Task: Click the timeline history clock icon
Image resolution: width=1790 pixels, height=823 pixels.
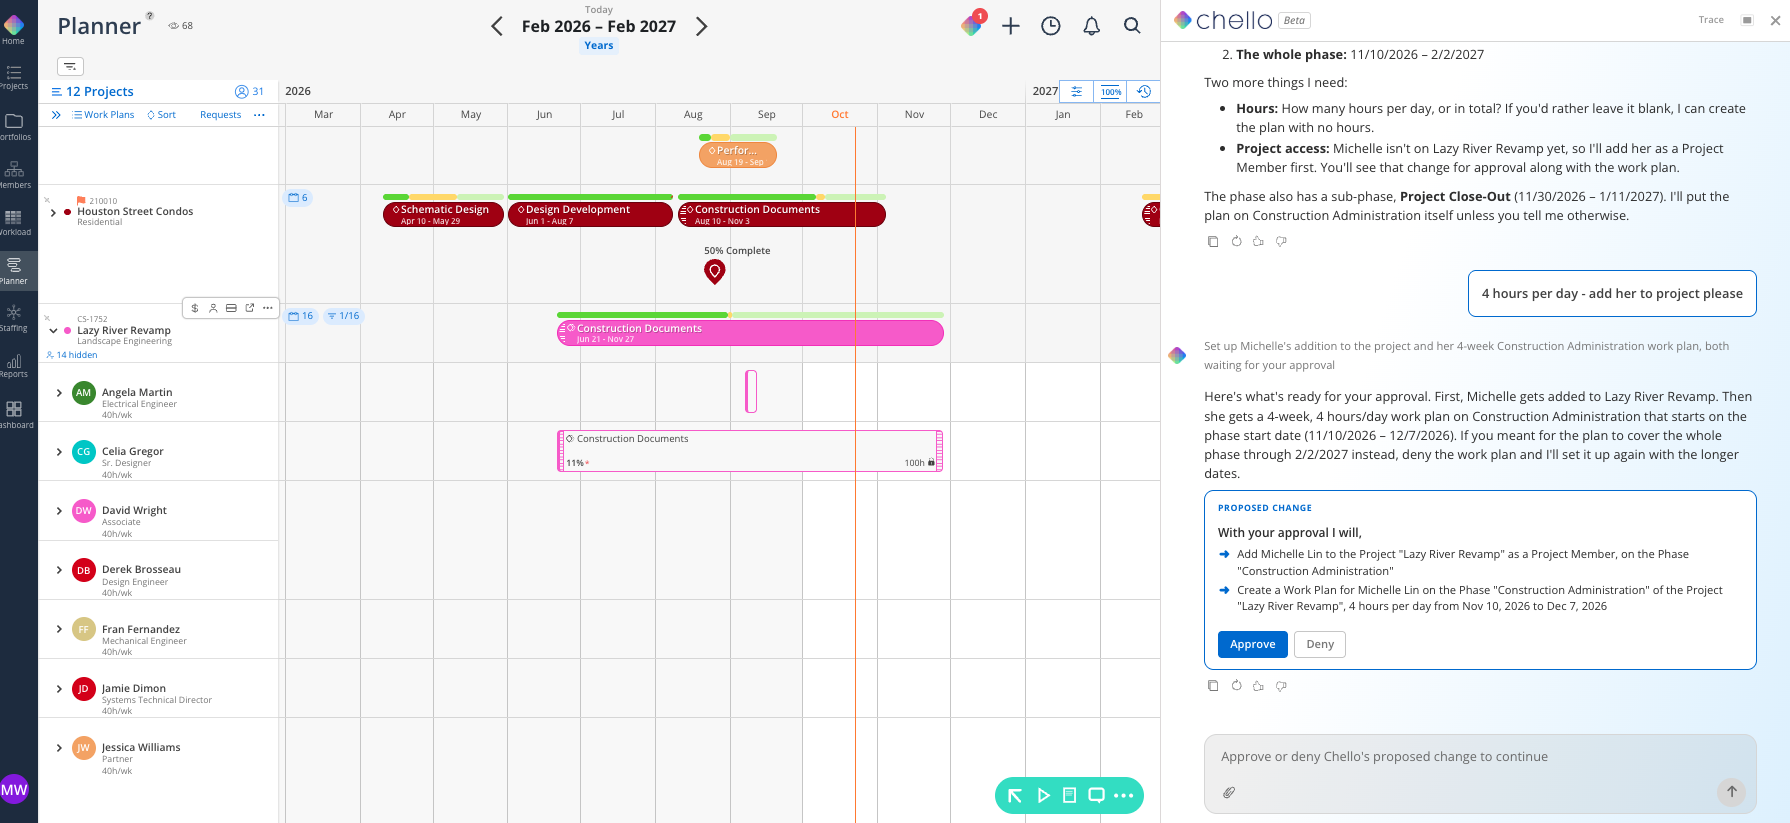Action: [1144, 91]
